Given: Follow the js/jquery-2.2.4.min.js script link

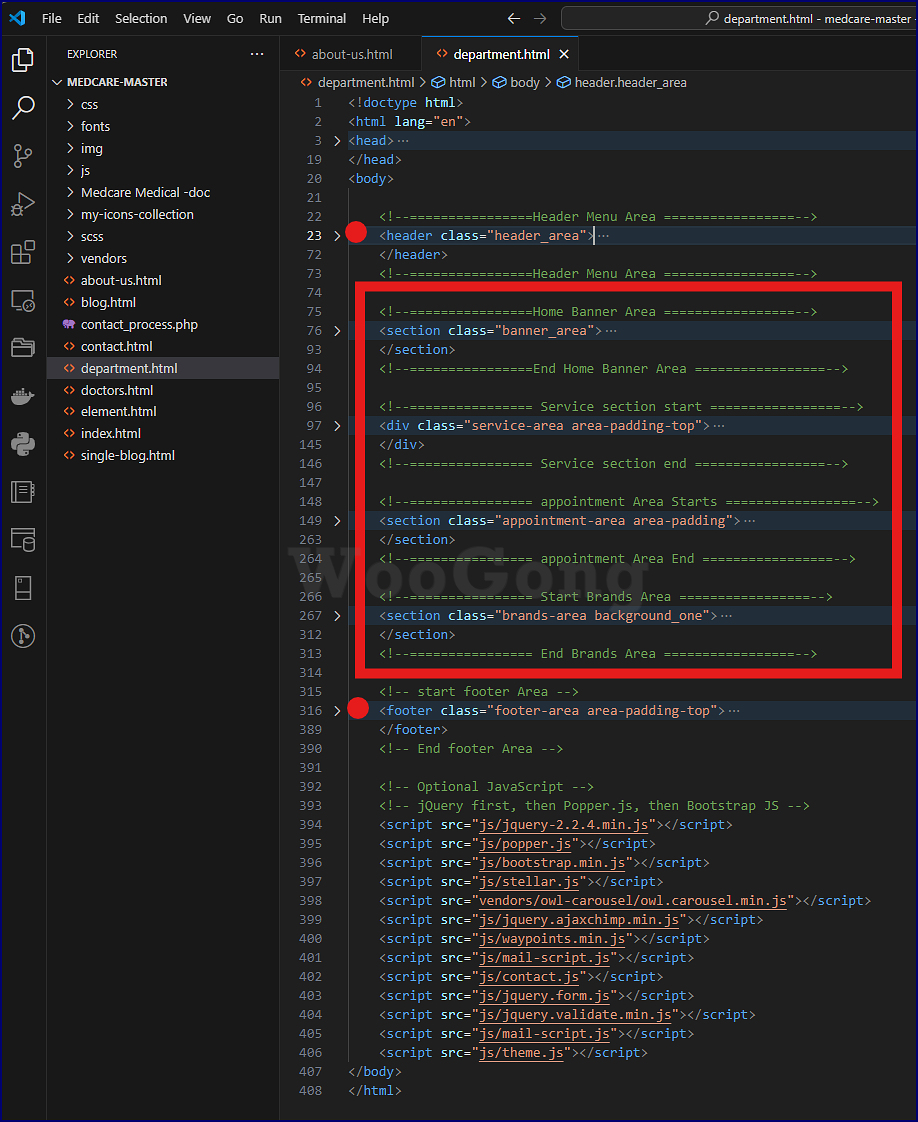Looking at the screenshot, I should [x=563, y=825].
